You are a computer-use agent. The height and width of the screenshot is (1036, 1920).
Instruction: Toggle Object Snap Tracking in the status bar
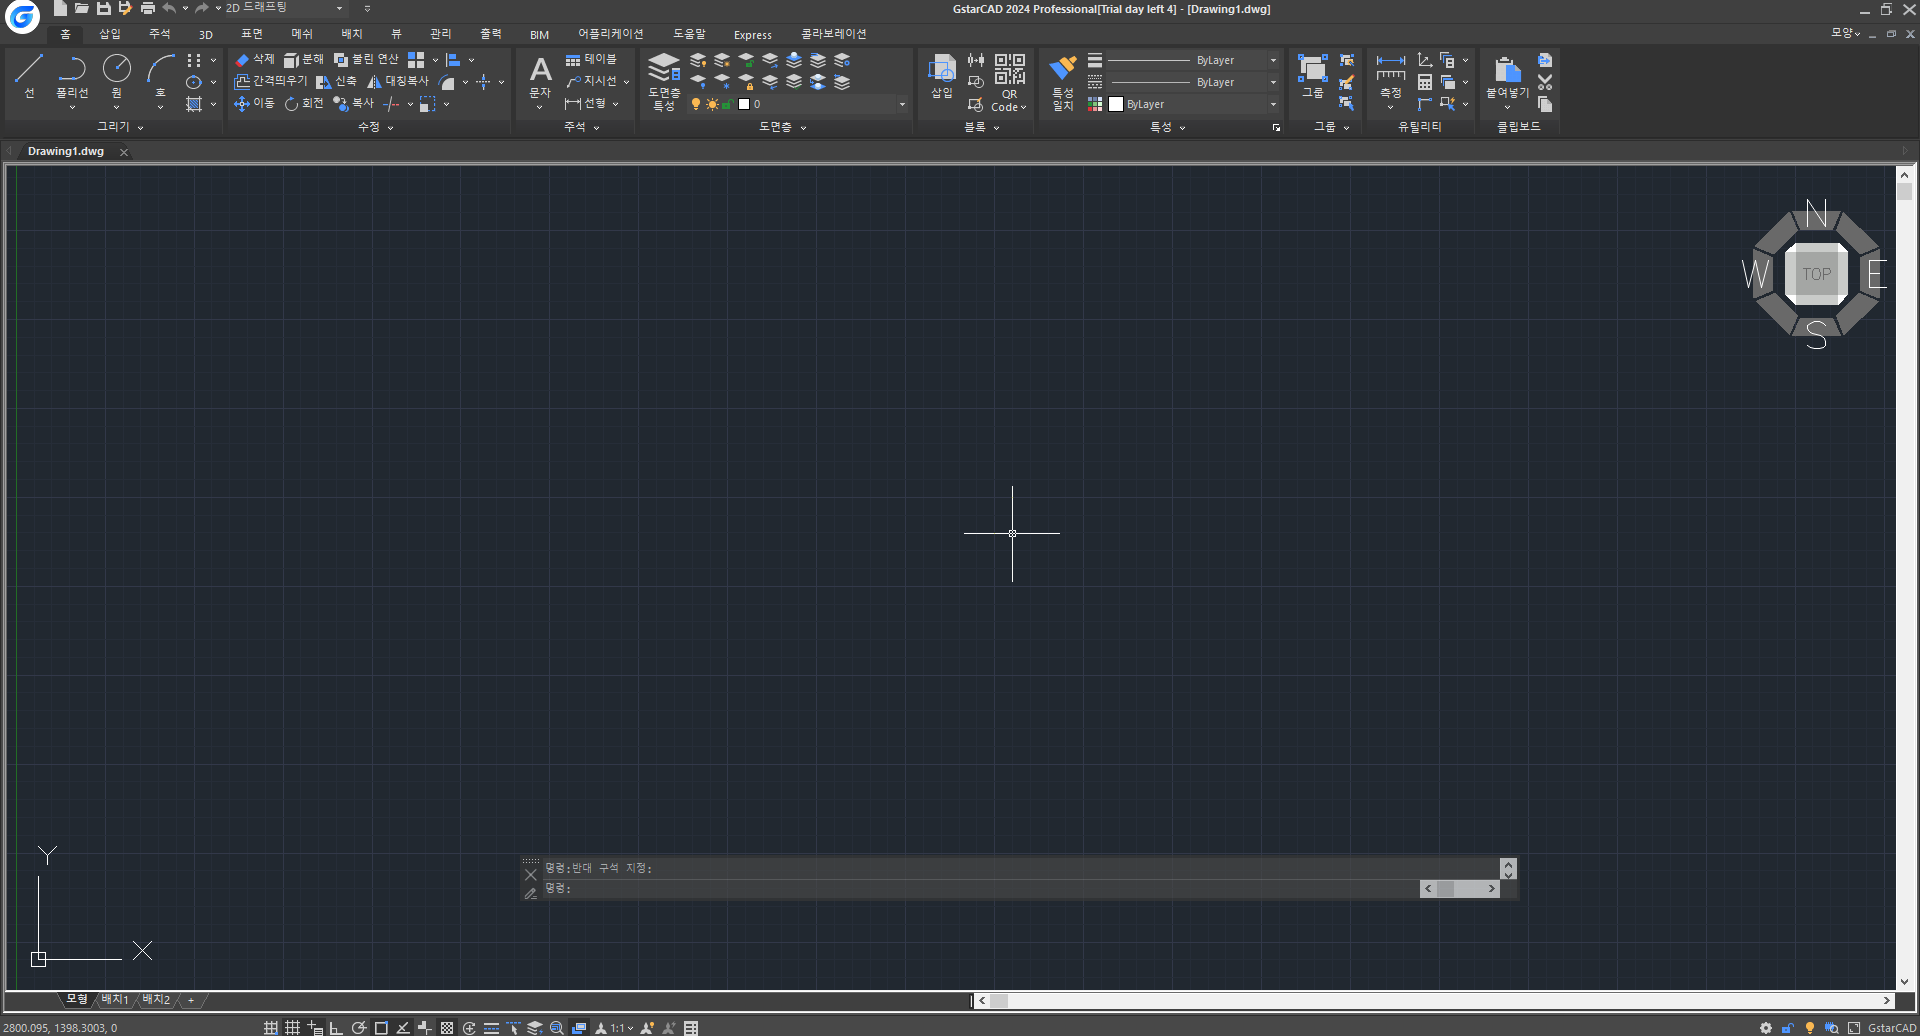point(403,1028)
